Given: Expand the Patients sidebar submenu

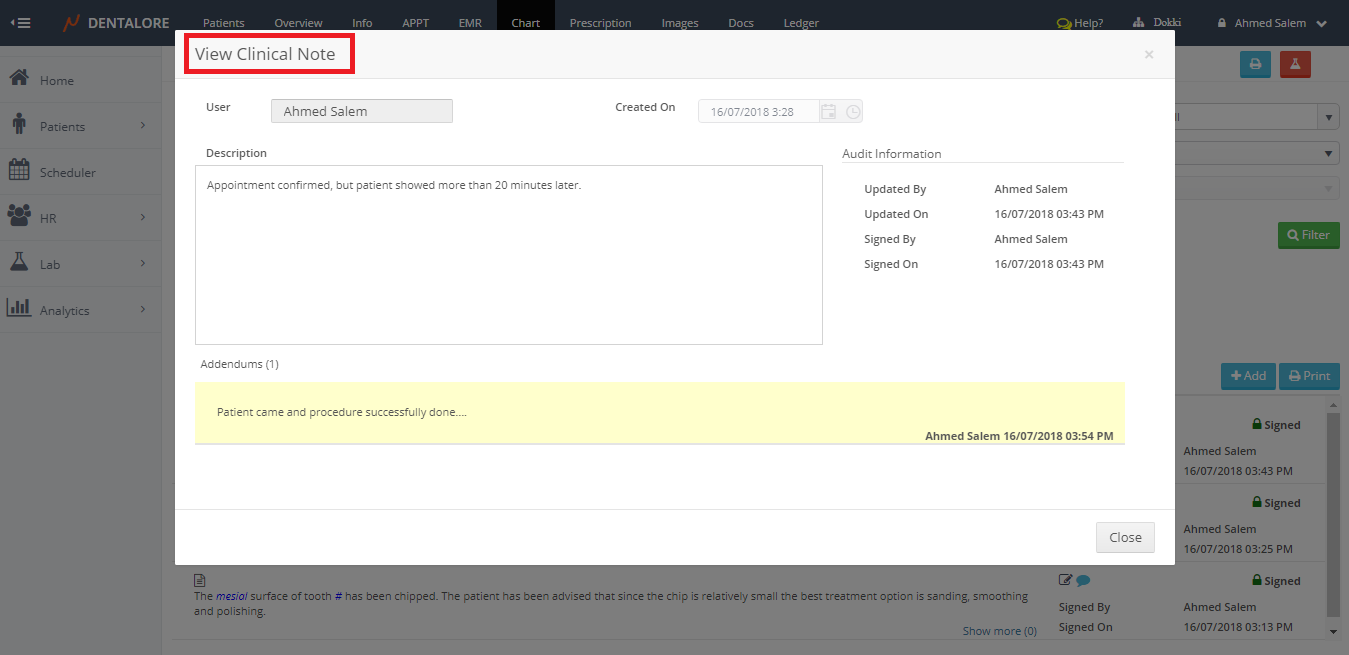Looking at the screenshot, I should (x=142, y=125).
